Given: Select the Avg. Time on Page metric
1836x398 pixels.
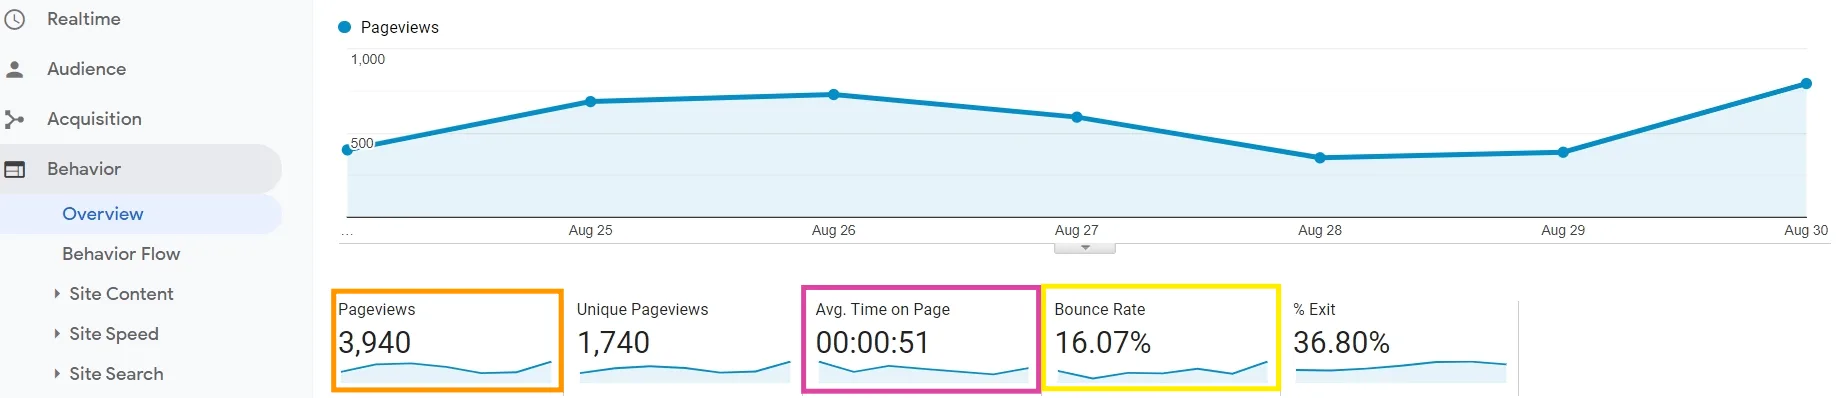Looking at the screenshot, I should pos(921,340).
